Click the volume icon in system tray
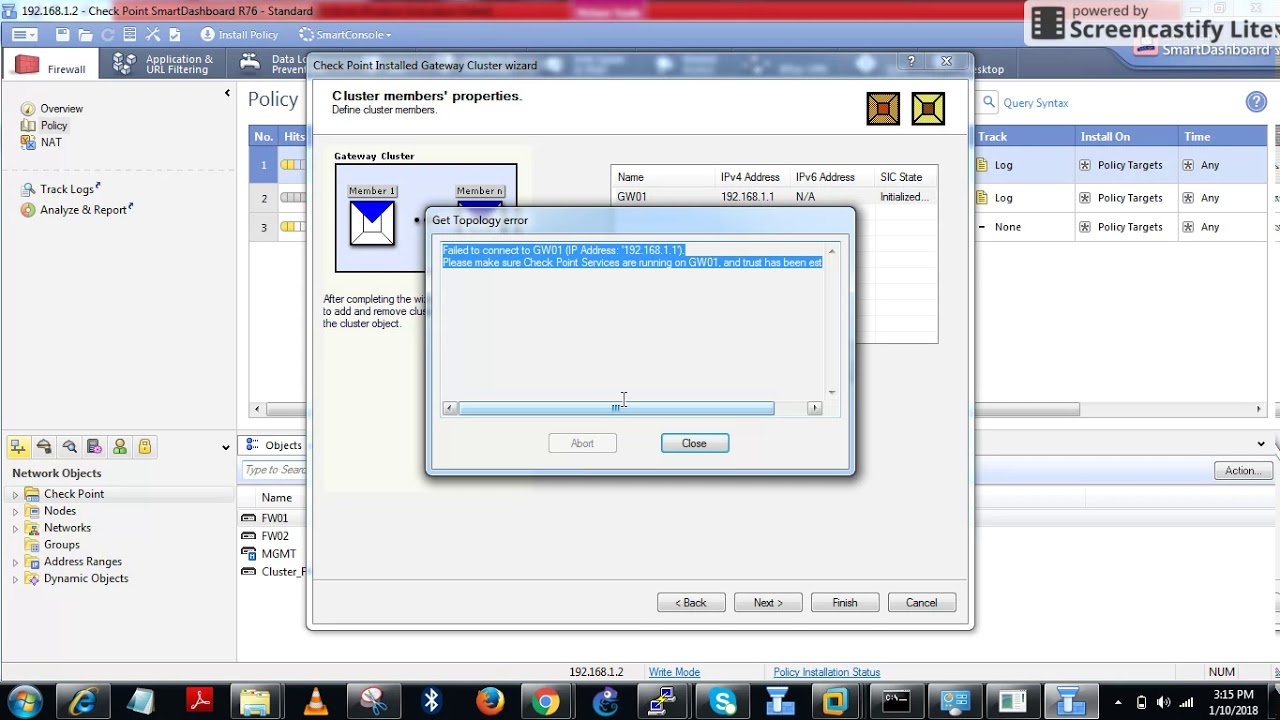Screen dimensions: 1280x720 point(1162,702)
